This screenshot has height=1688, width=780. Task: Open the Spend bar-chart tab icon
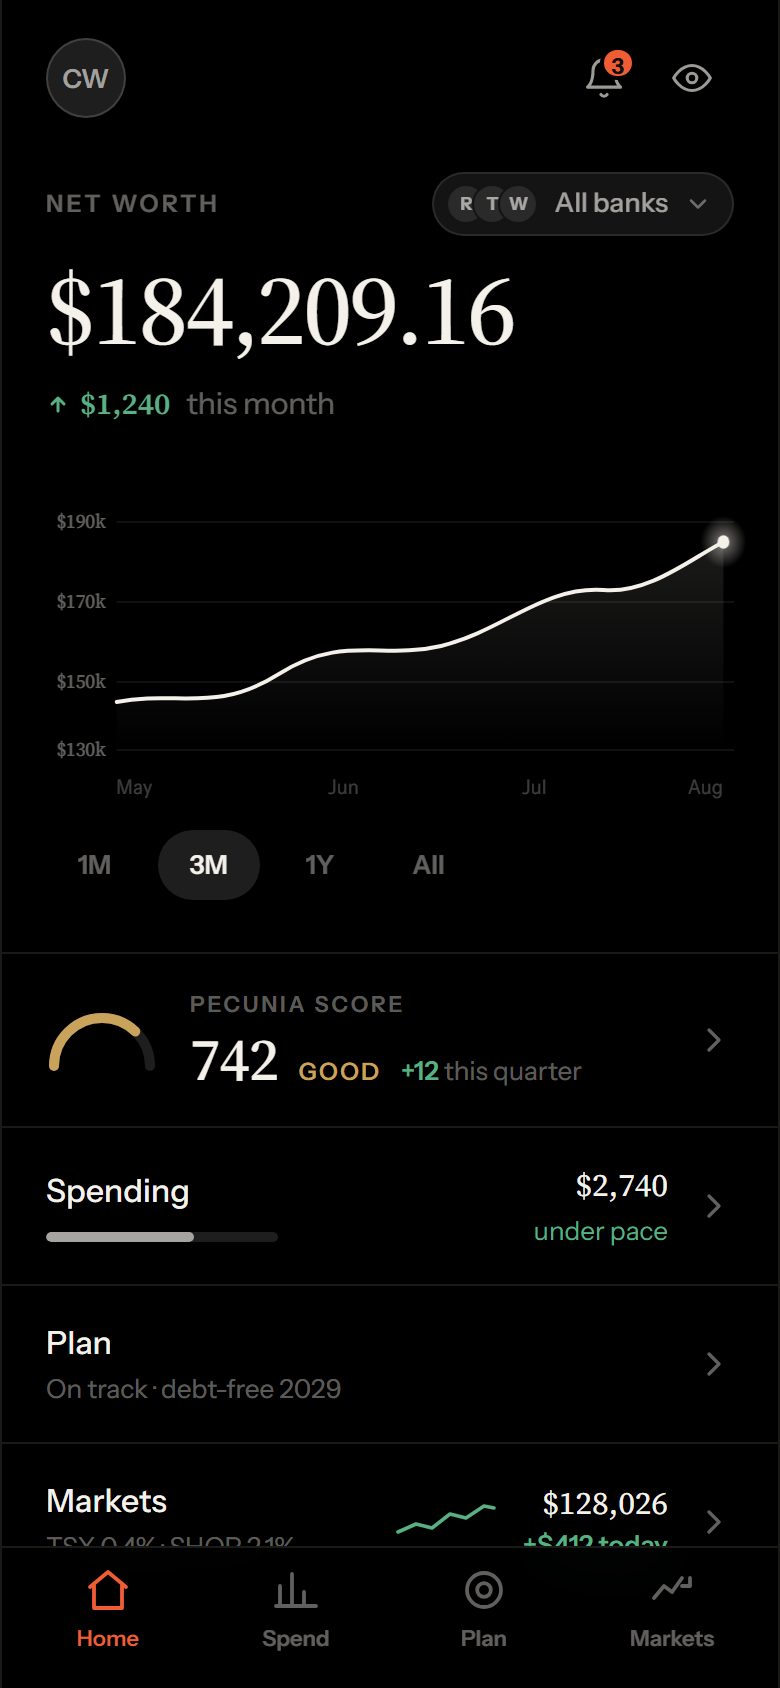click(296, 1590)
